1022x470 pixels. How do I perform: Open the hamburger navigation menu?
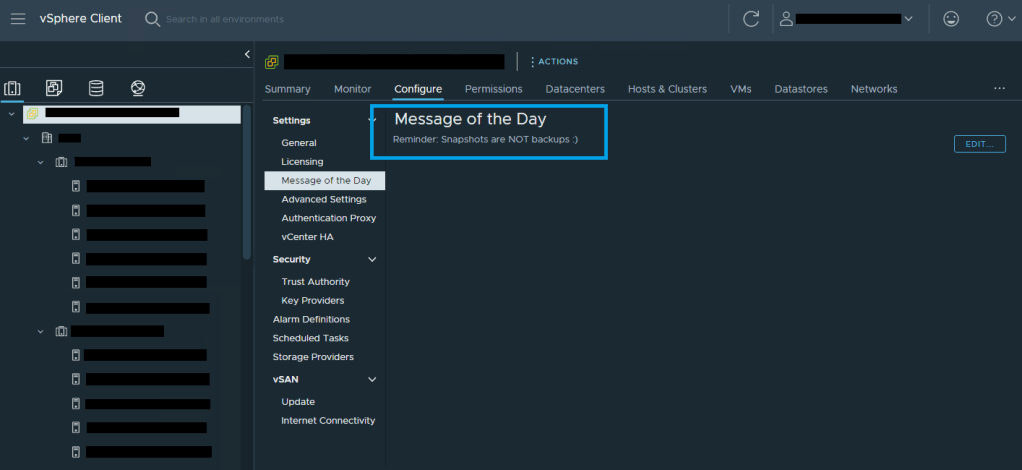point(18,19)
